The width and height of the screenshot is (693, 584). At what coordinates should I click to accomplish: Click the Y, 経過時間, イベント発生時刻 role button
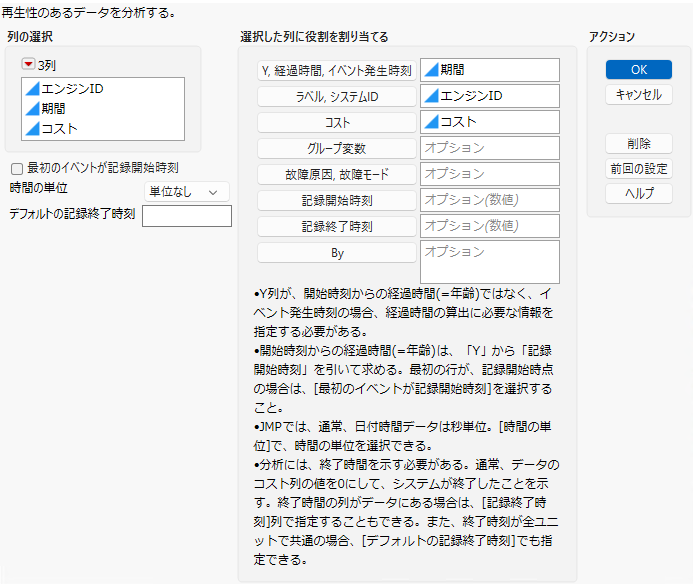click(x=336, y=71)
